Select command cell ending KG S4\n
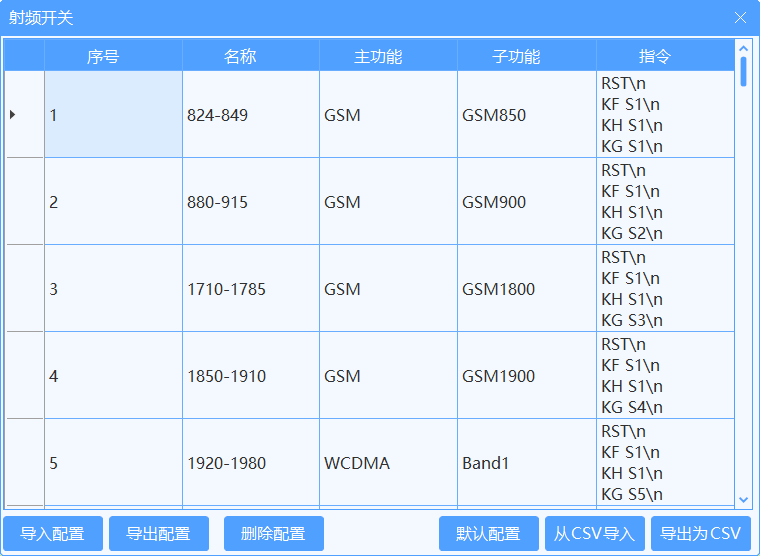Screen dimensions: 760x556 (665, 375)
